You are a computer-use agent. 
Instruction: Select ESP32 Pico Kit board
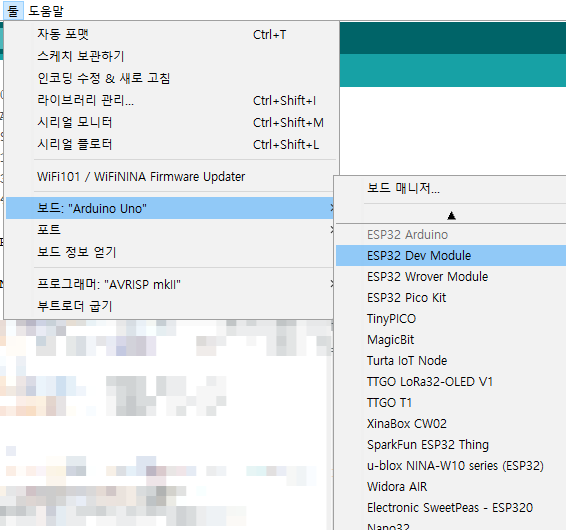tap(451, 297)
